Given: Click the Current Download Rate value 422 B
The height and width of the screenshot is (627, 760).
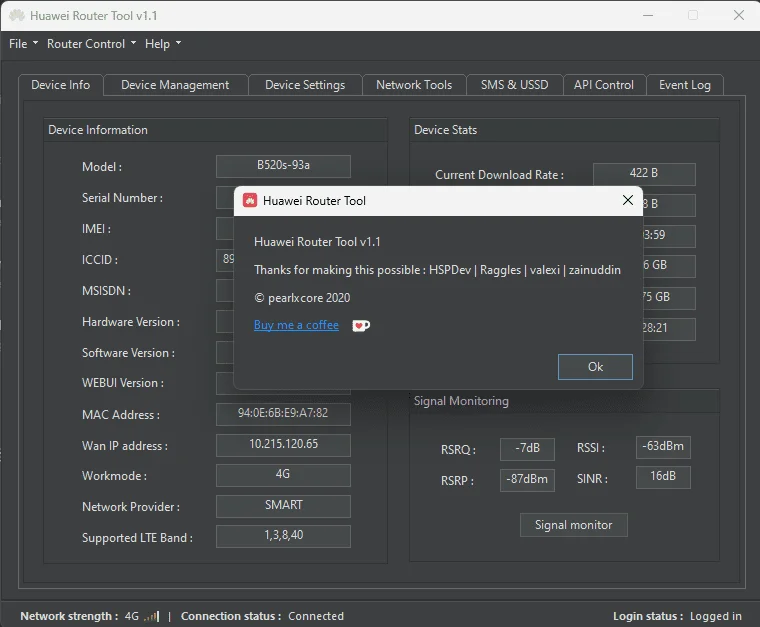Looking at the screenshot, I should click(644, 173).
